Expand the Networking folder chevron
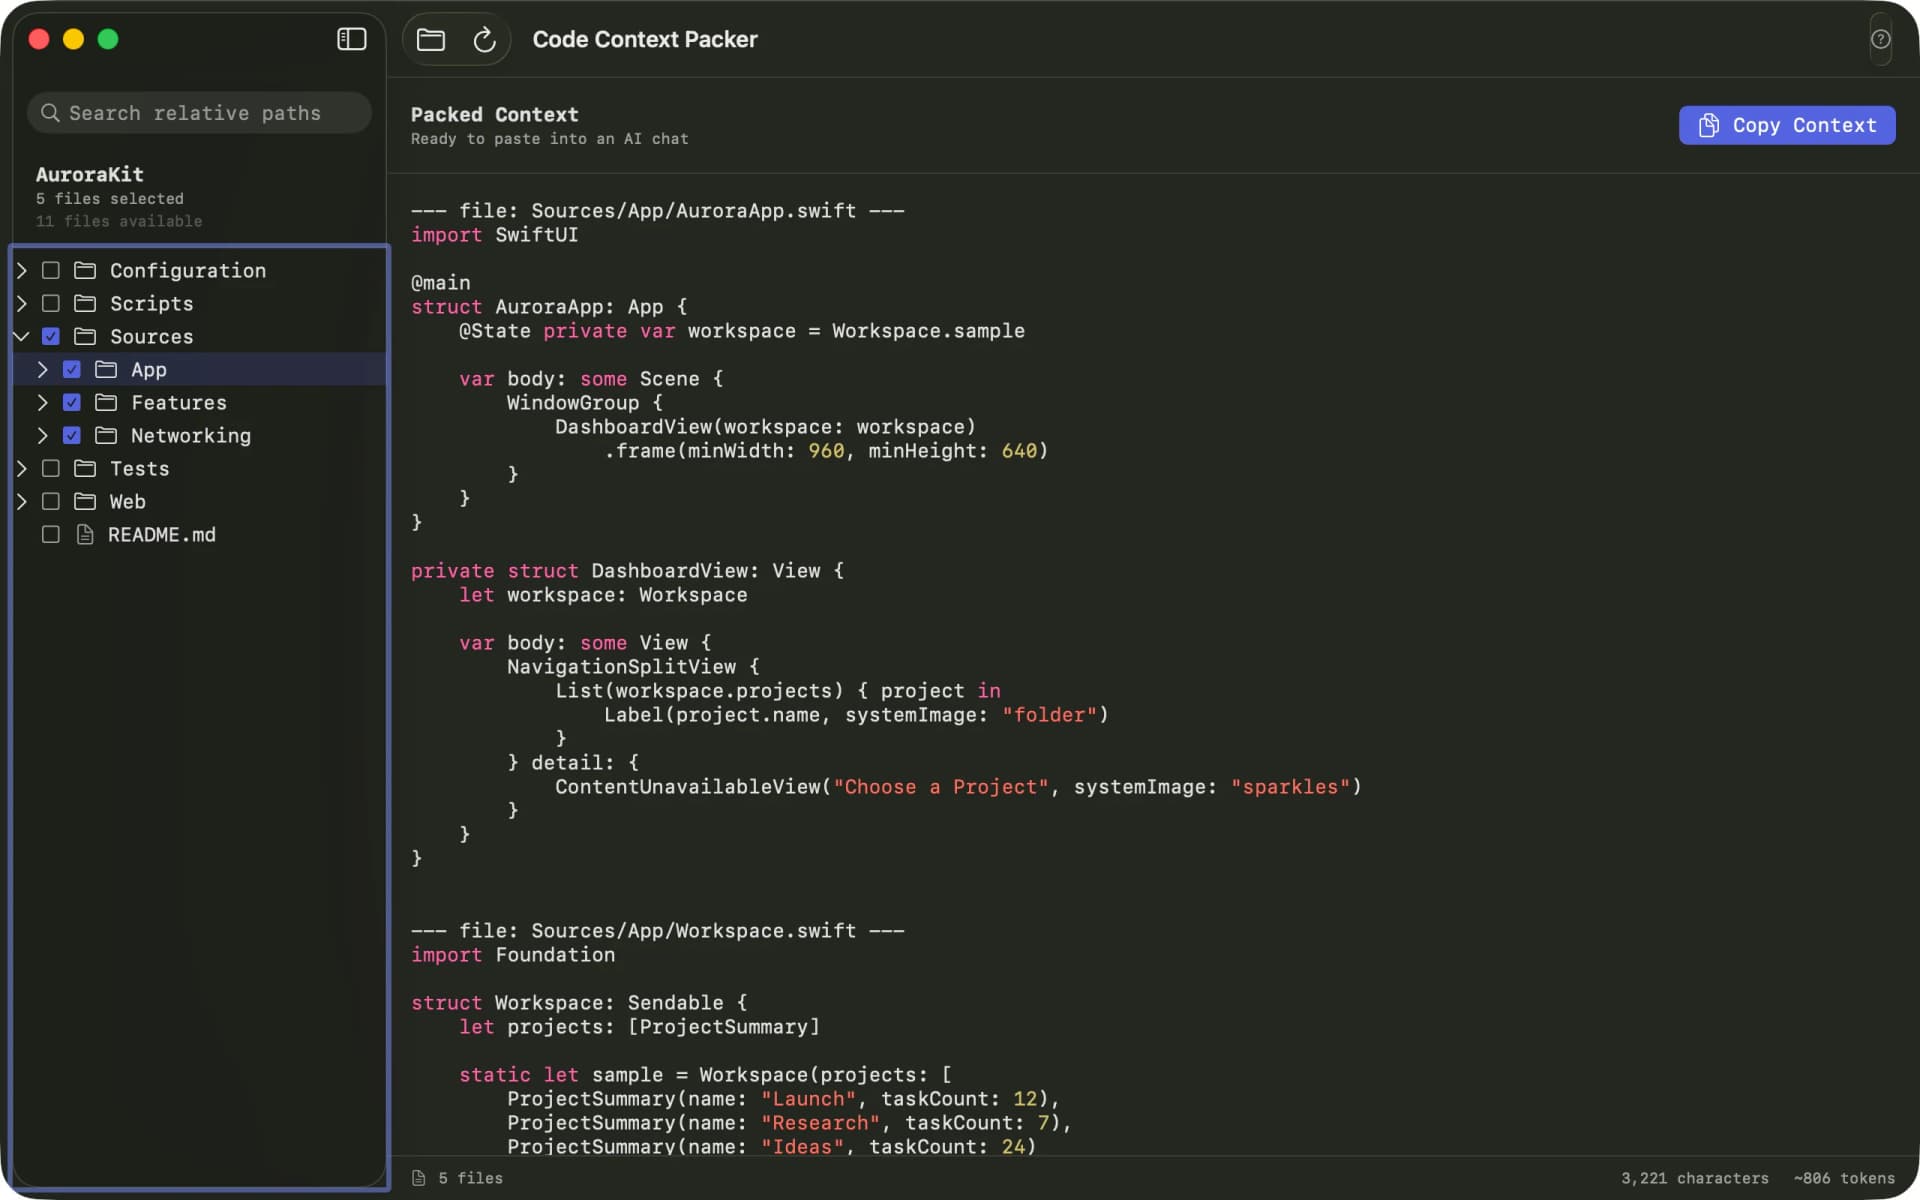Image resolution: width=1920 pixels, height=1200 pixels. [x=43, y=435]
